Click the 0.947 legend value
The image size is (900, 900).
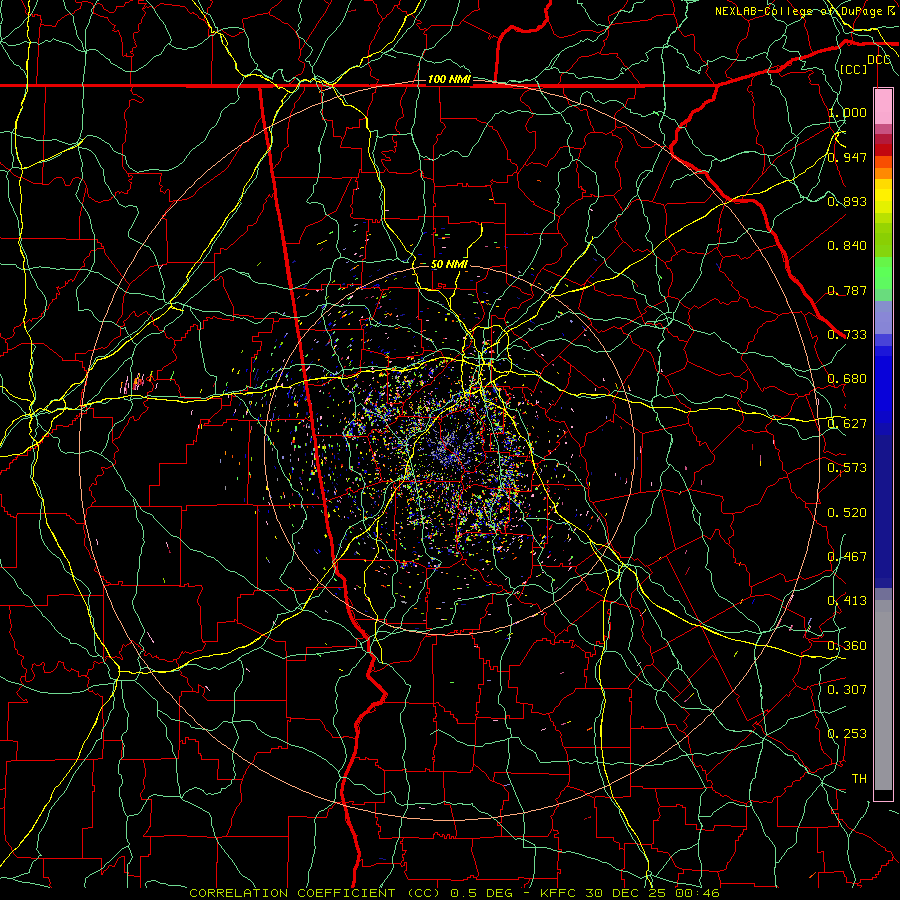[847, 157]
